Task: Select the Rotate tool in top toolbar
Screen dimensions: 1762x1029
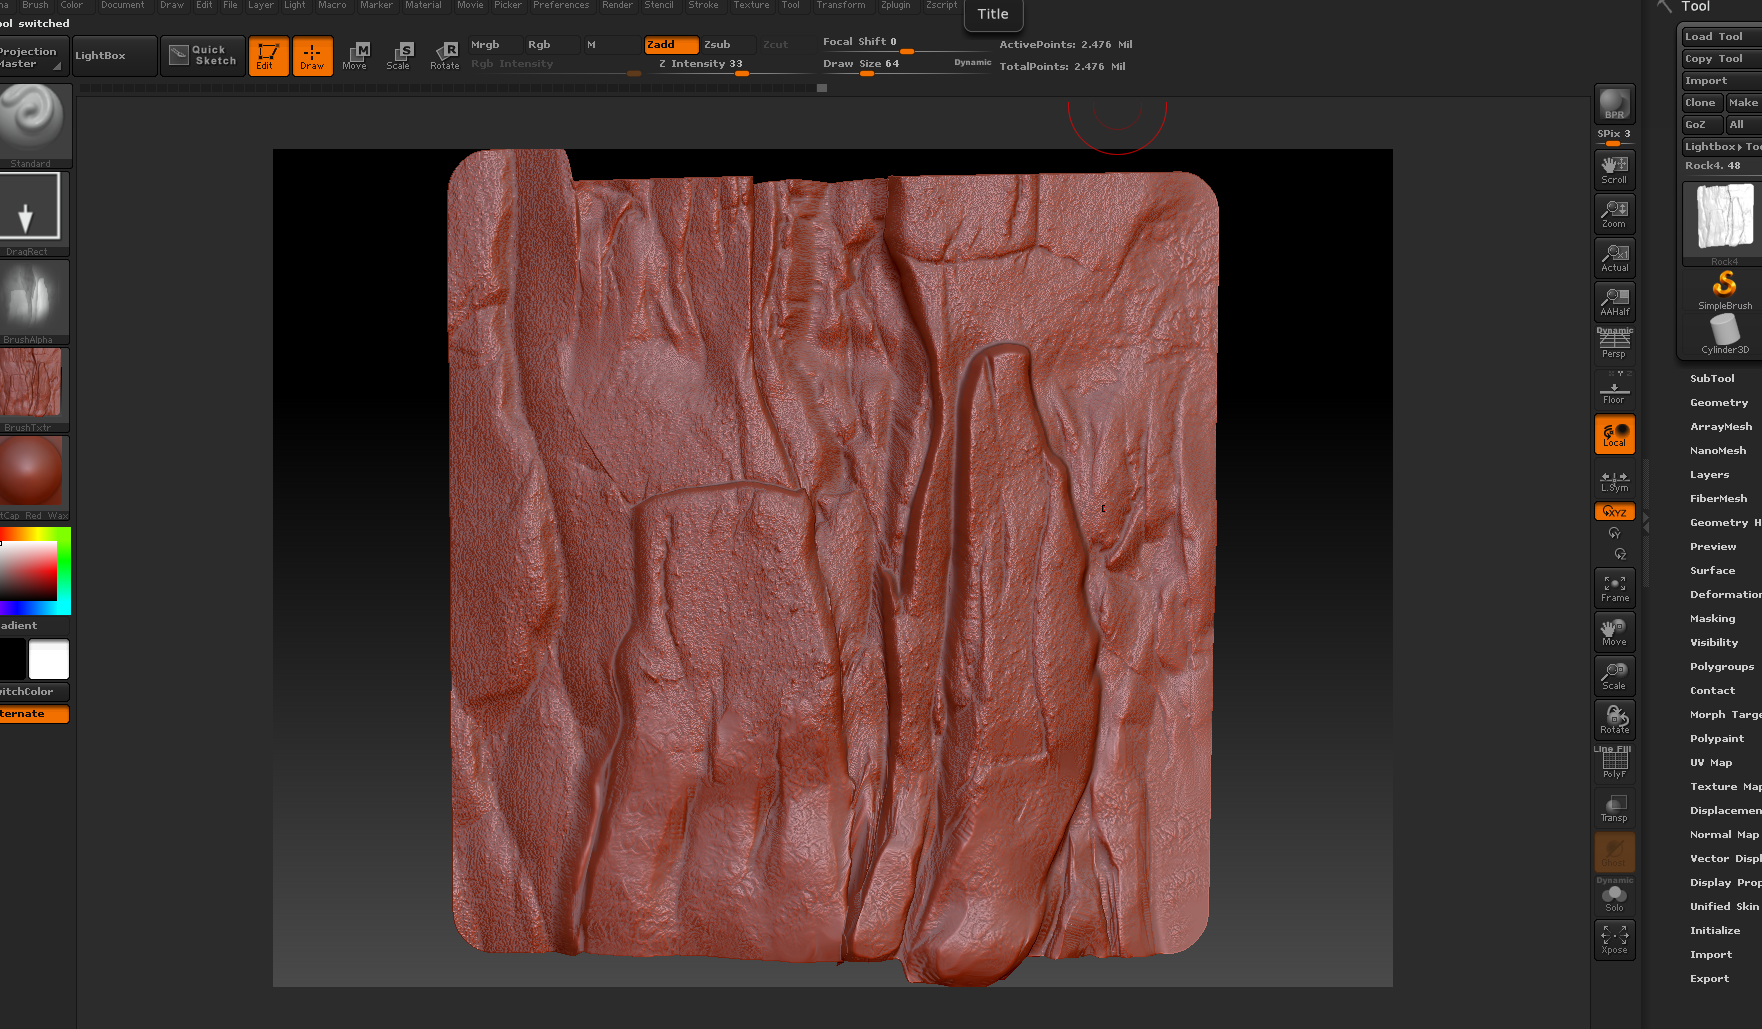Action: [445, 56]
